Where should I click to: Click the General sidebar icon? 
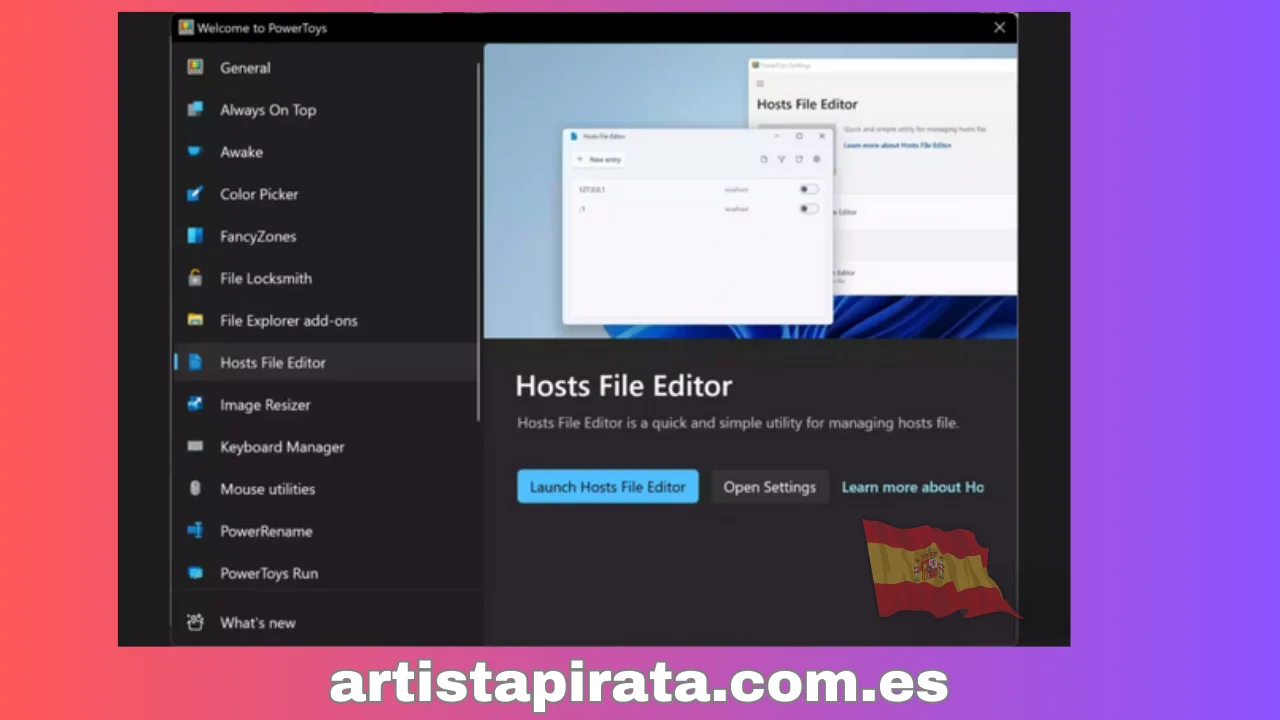[x=195, y=68]
